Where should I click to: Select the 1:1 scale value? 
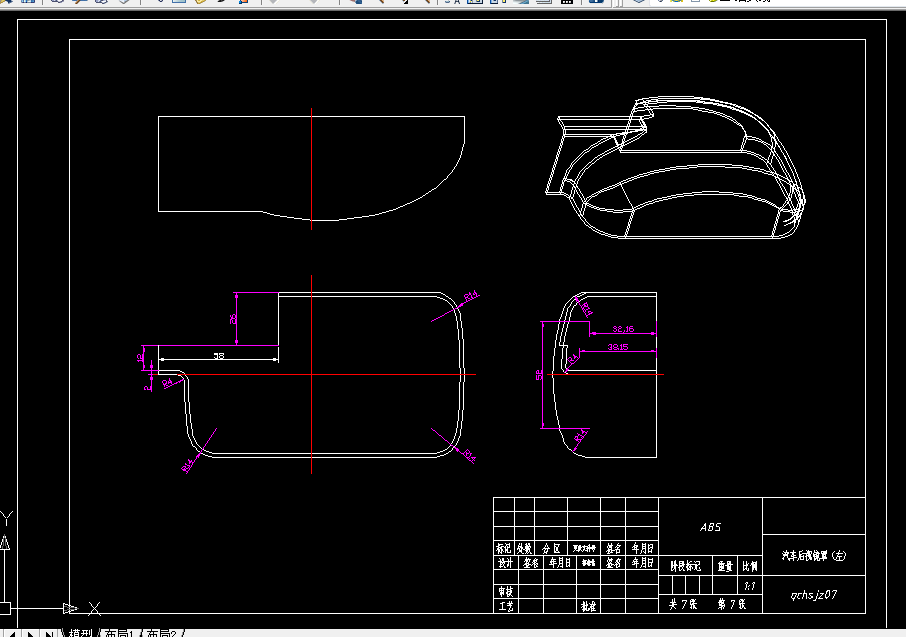click(x=750, y=586)
